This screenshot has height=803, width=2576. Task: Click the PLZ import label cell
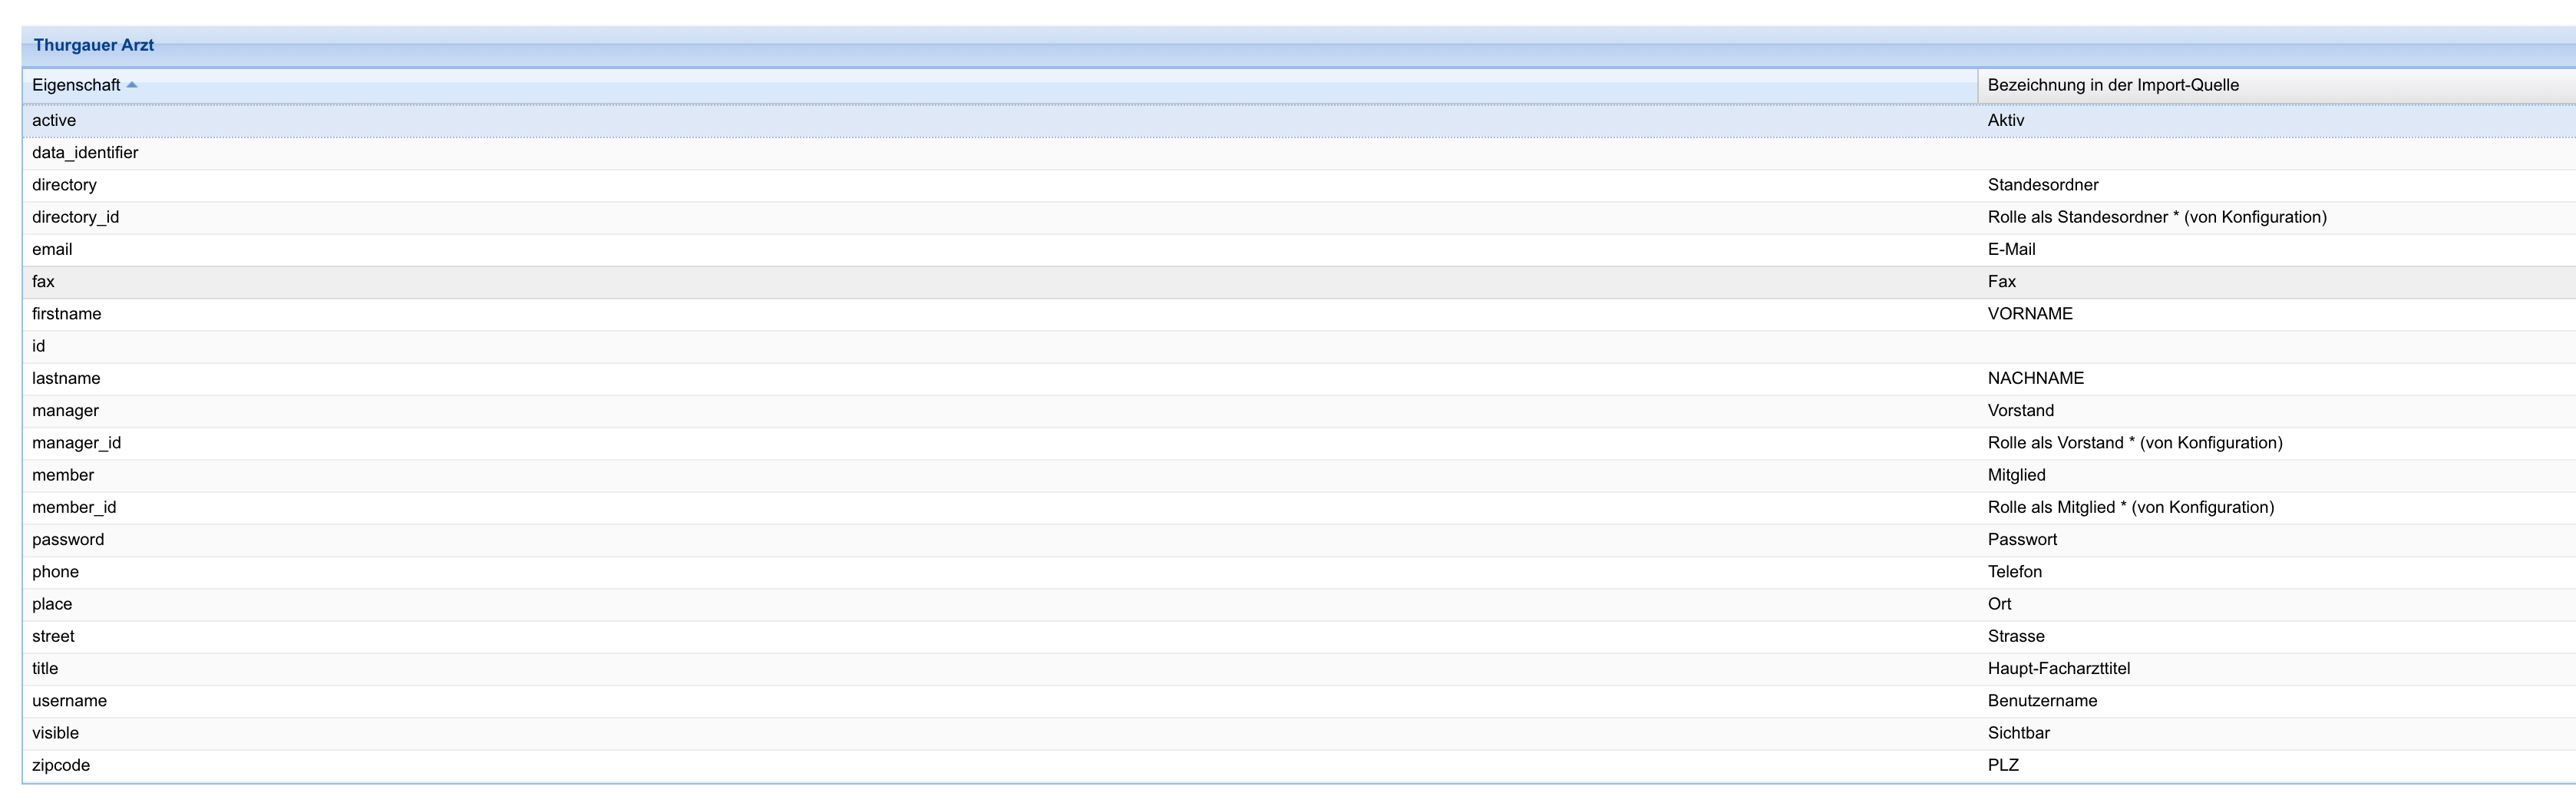click(2003, 765)
